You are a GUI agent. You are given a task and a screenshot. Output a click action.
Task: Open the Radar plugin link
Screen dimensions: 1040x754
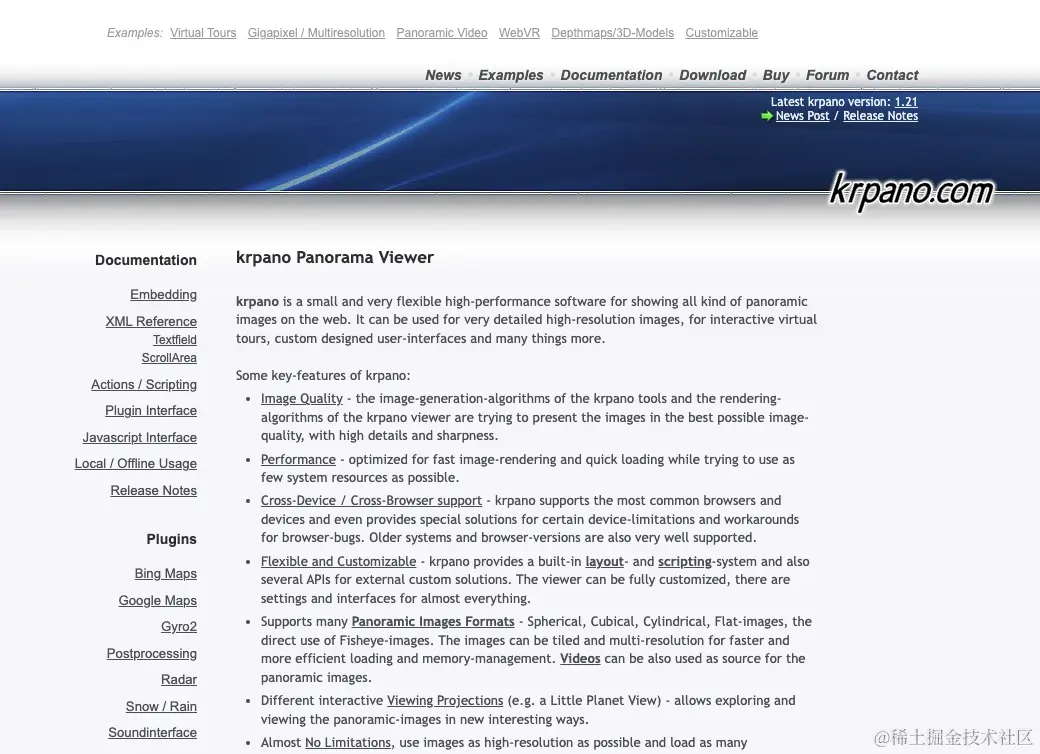[x=179, y=680]
